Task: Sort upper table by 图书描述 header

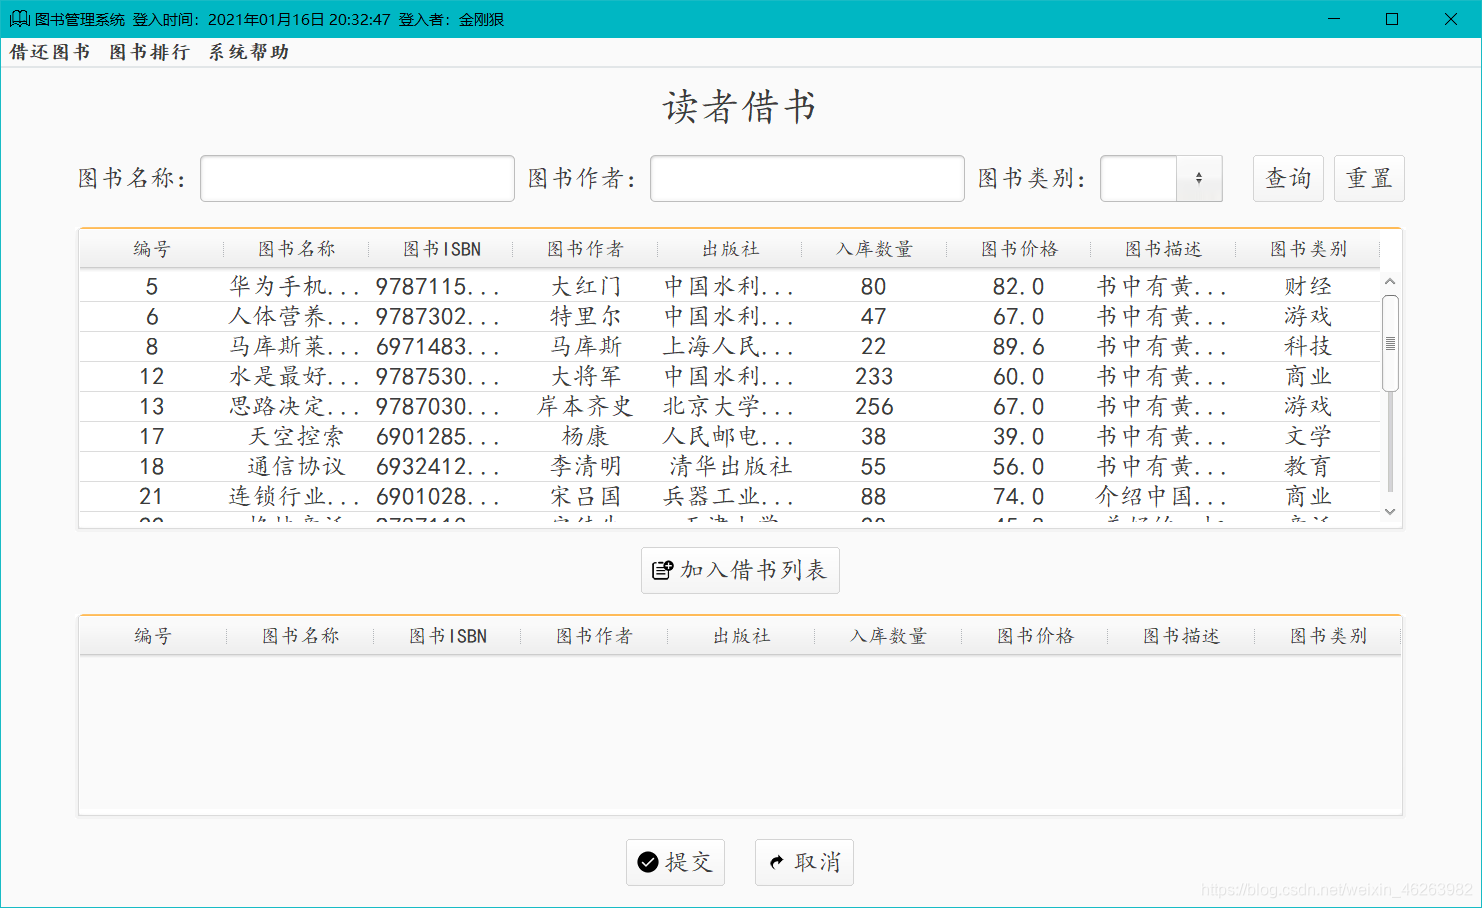Action: 1163,249
